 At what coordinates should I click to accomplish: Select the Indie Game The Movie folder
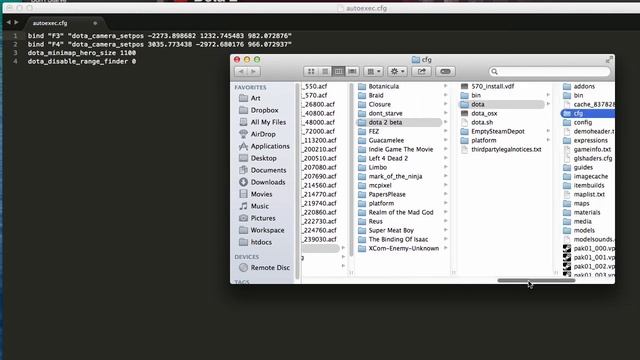click(402, 149)
